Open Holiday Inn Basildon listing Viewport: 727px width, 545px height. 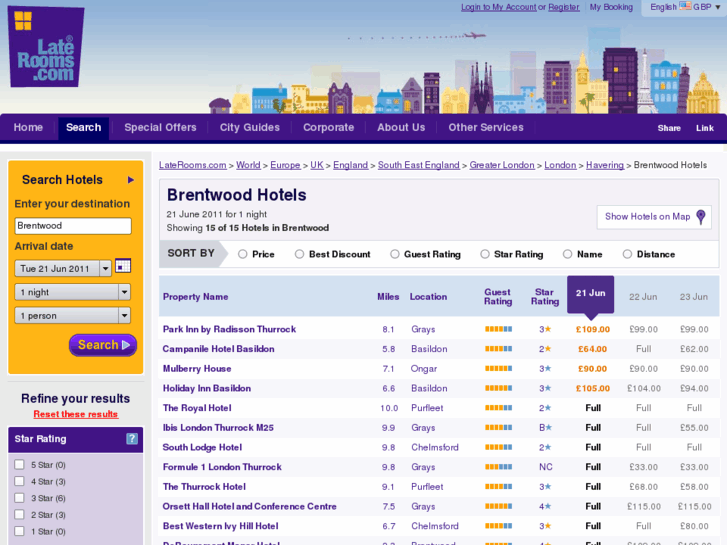[x=207, y=388]
